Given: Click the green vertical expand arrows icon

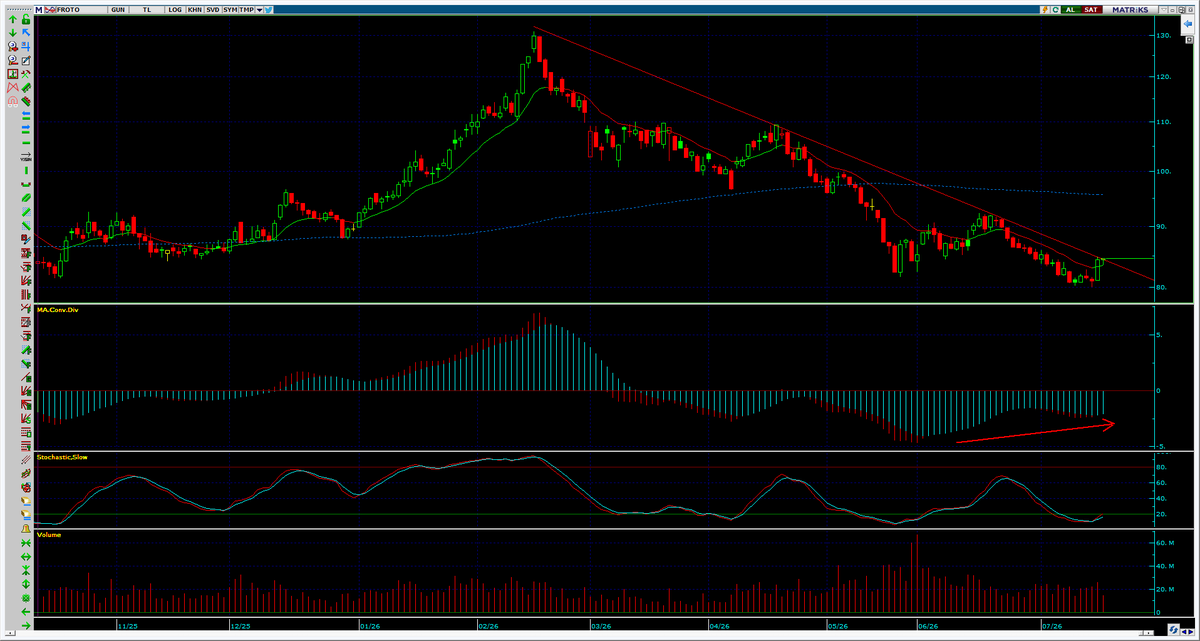Looking at the screenshot, I should [x=26, y=584].
